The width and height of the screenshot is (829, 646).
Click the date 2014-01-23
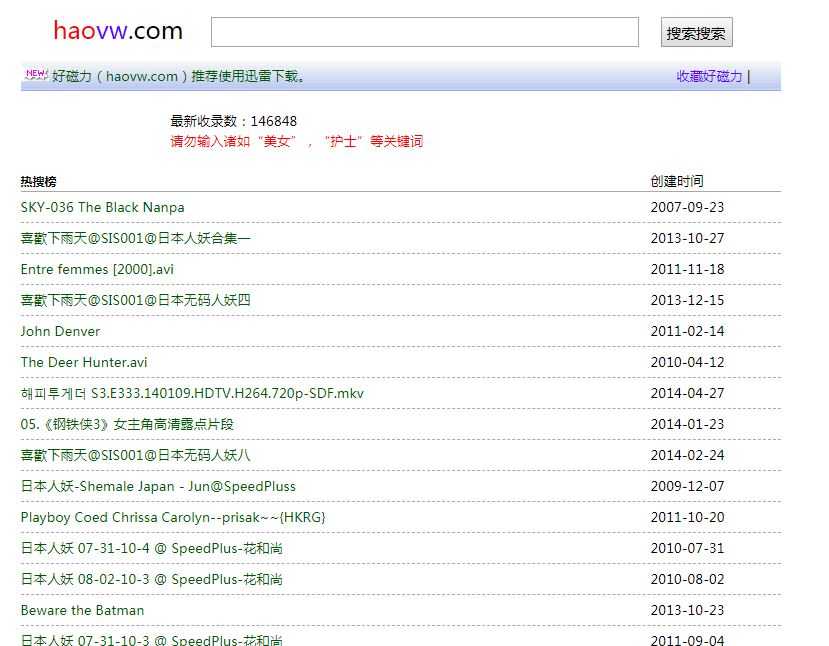[x=687, y=424]
